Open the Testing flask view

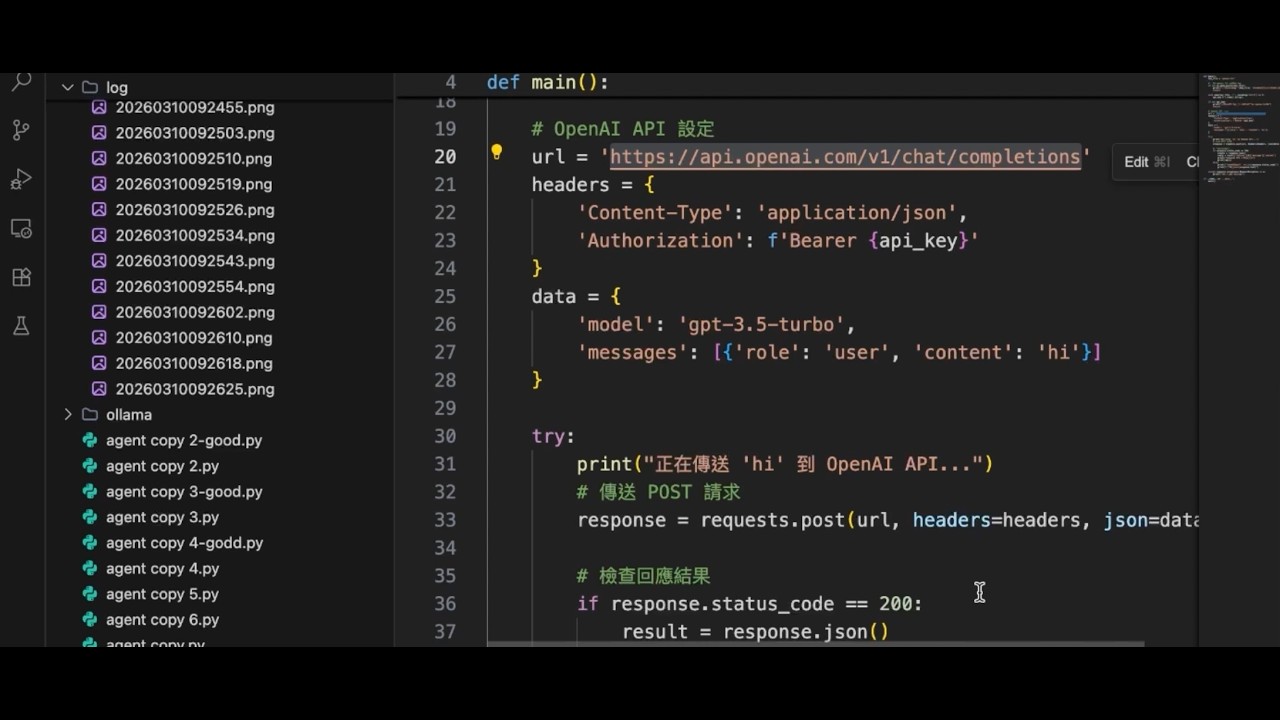(x=21, y=326)
